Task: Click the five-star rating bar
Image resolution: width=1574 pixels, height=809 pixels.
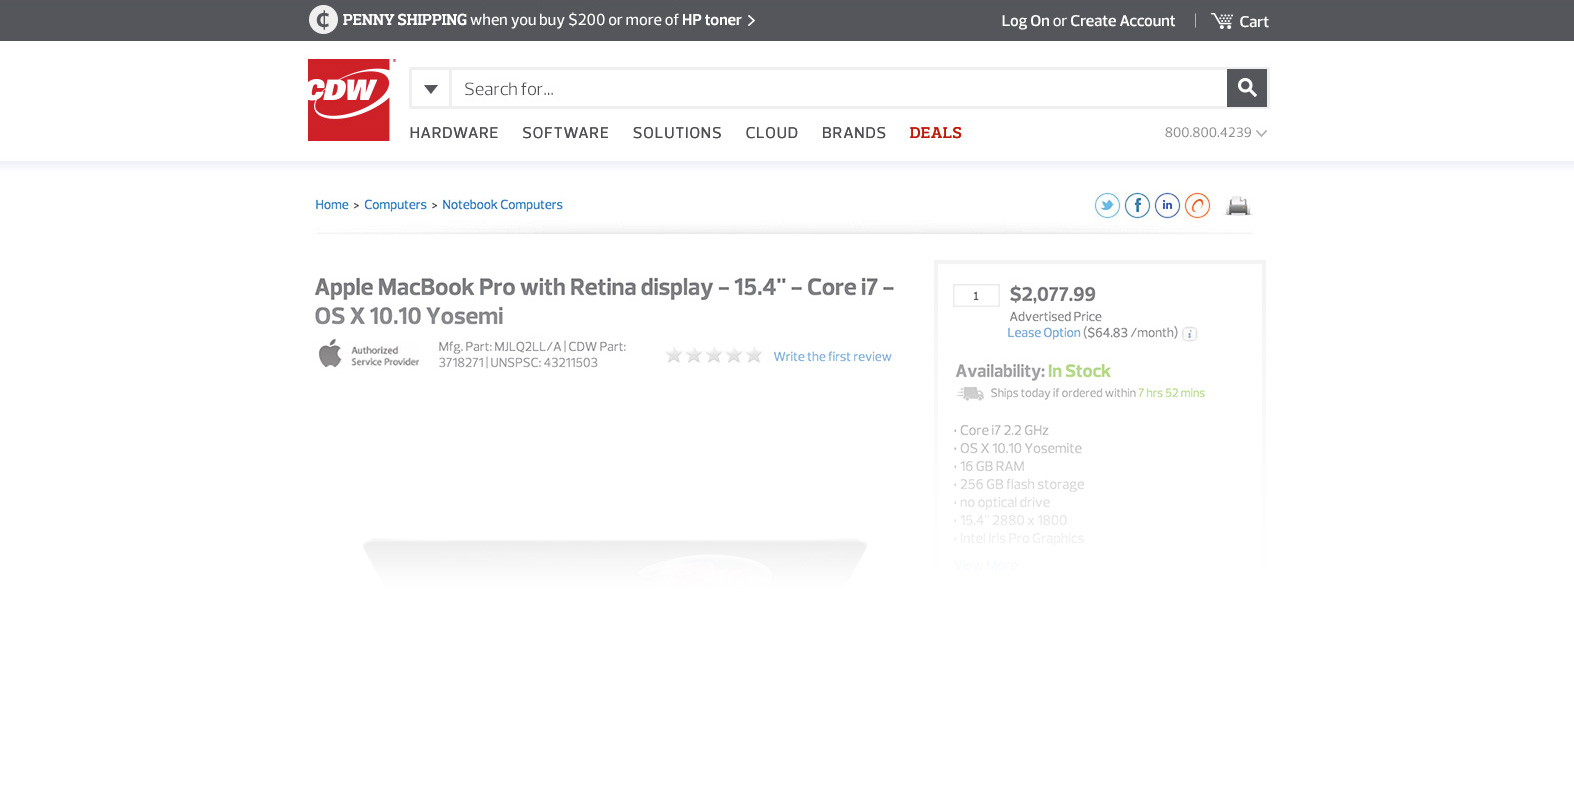Action: click(714, 356)
